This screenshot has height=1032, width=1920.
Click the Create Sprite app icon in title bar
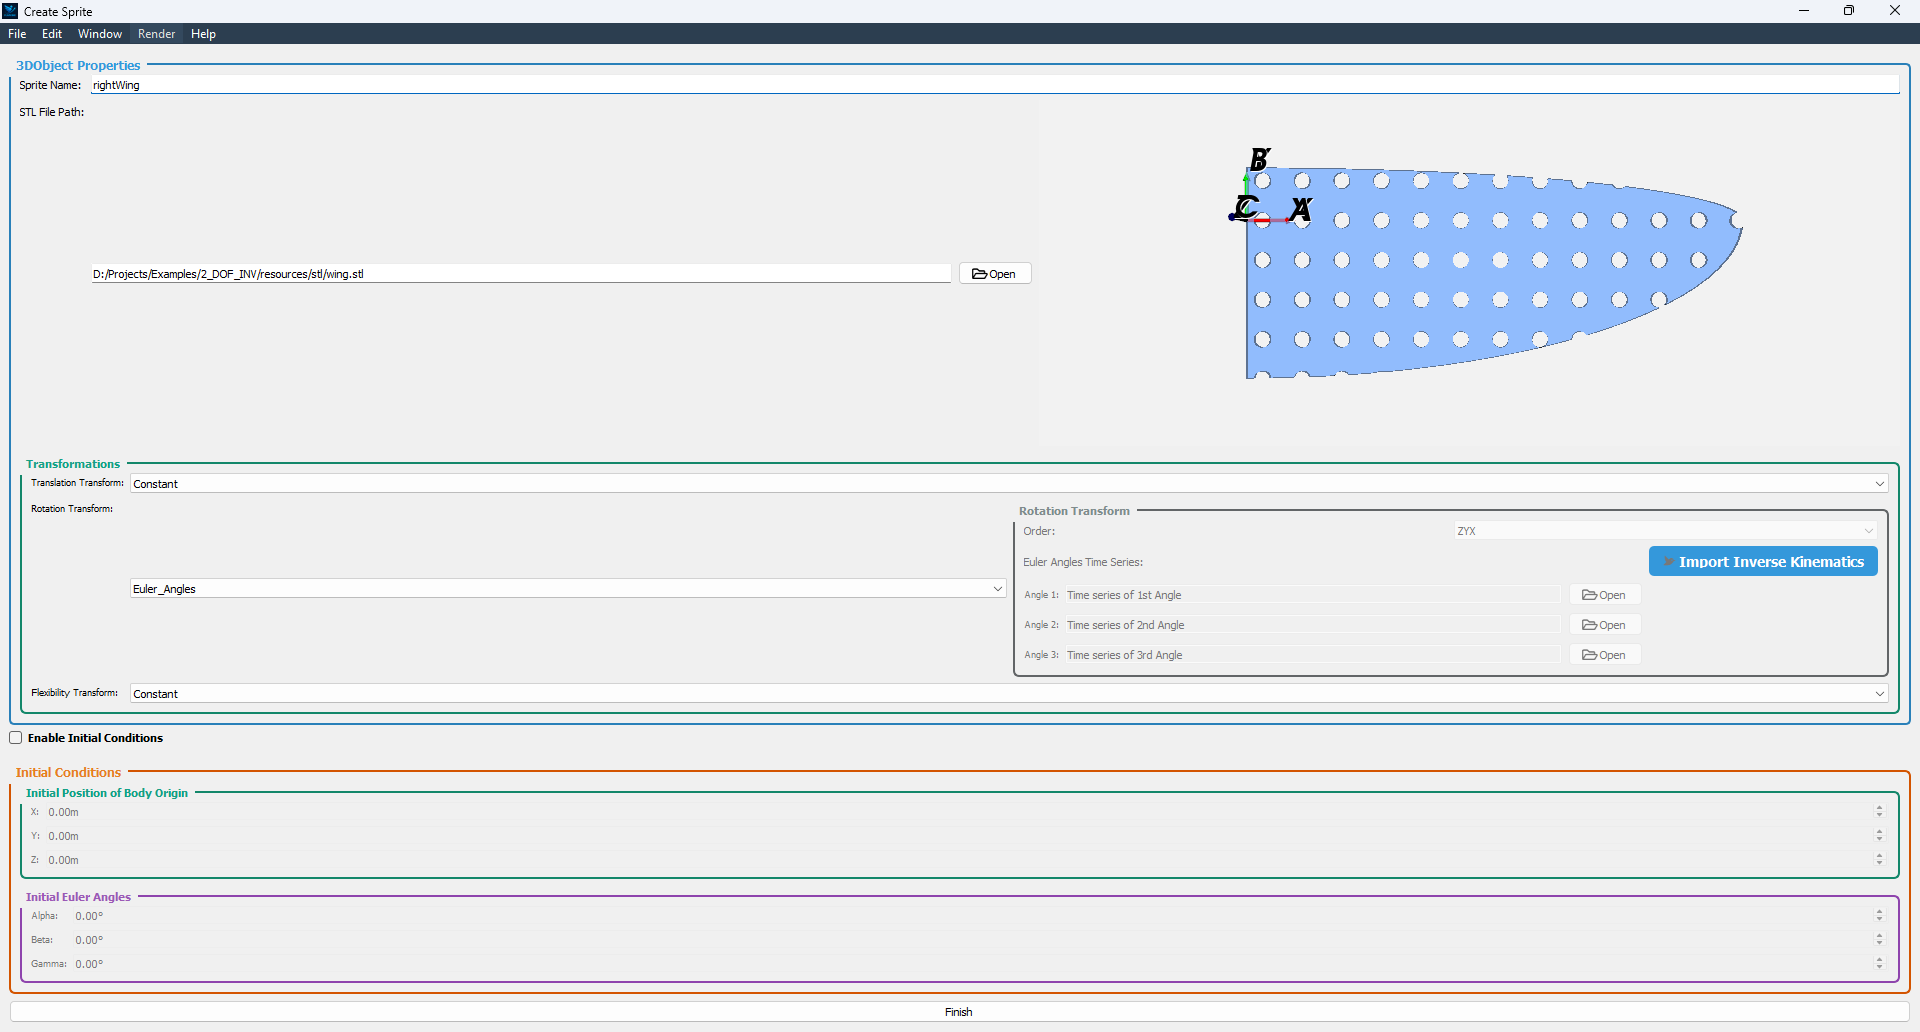[11, 11]
